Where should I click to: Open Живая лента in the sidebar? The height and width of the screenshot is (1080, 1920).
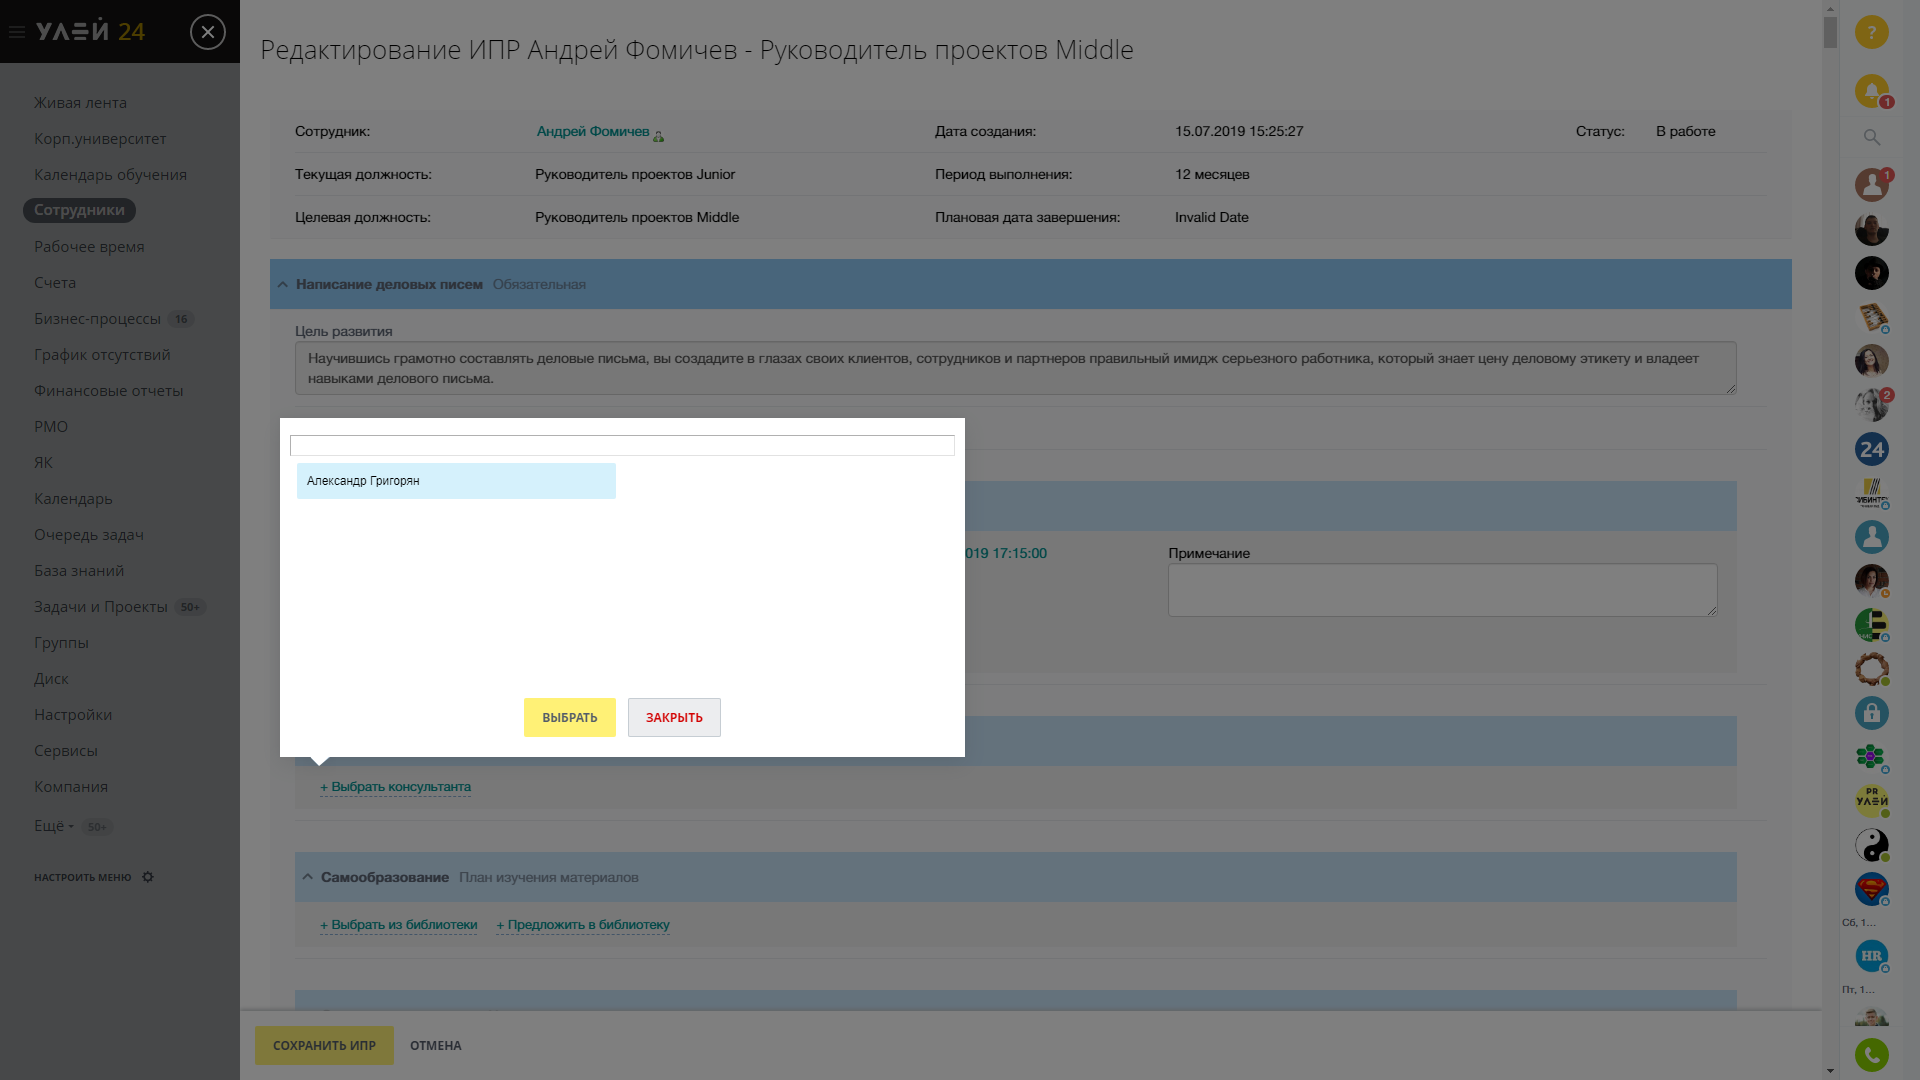[80, 103]
